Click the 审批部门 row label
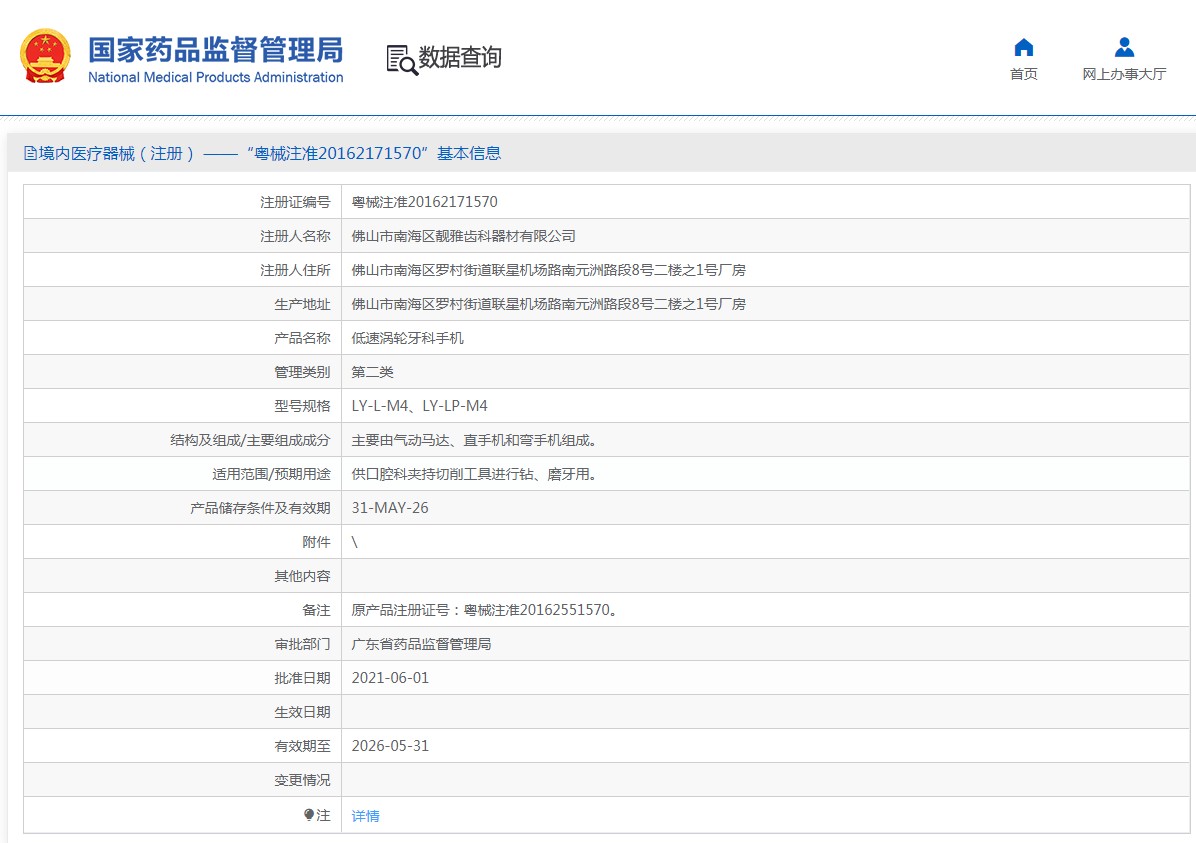The height and width of the screenshot is (843, 1196). coord(302,644)
